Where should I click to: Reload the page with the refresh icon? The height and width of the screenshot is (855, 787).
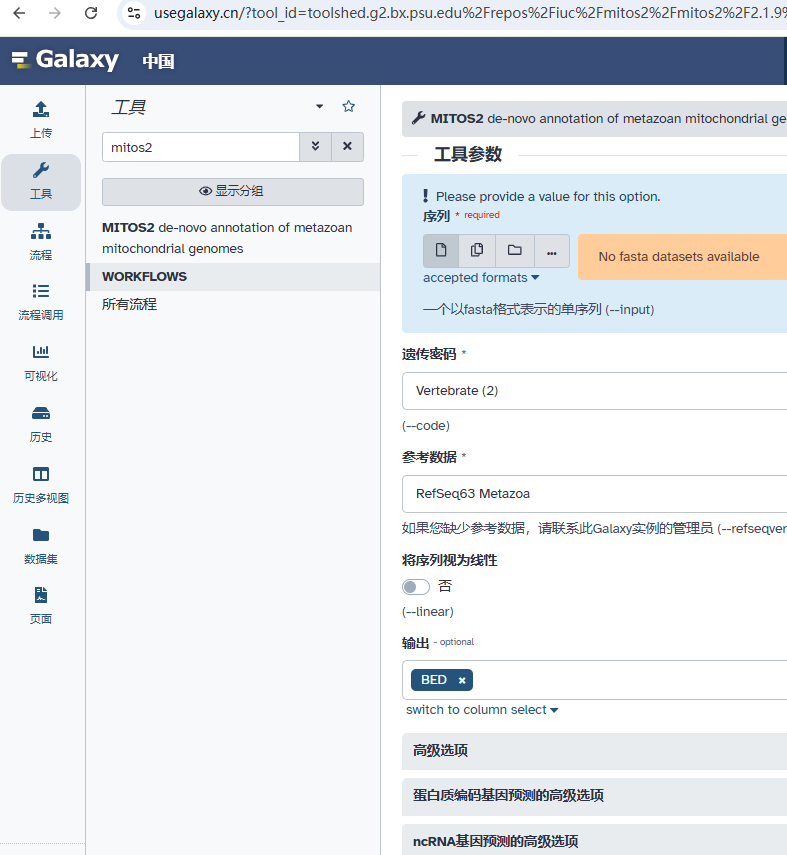pos(91,13)
